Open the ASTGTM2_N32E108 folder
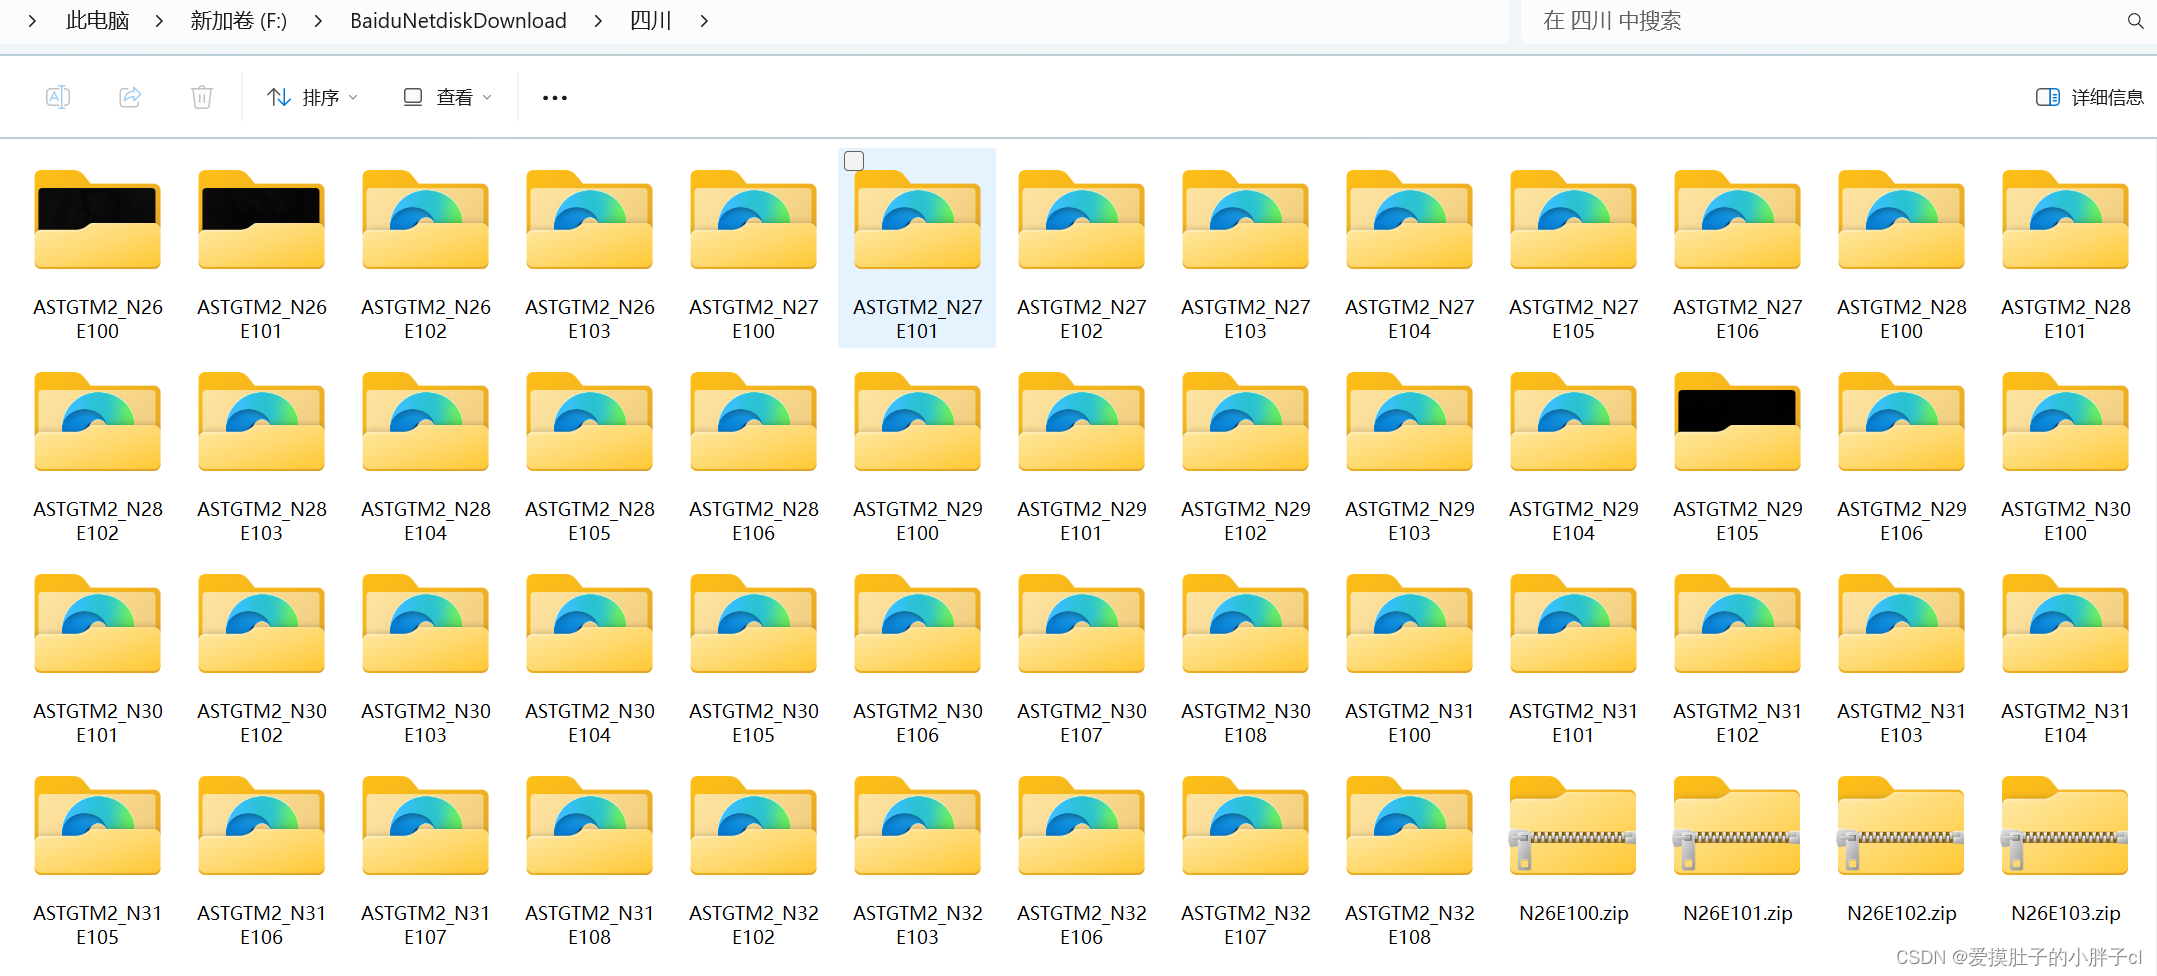 [1409, 827]
